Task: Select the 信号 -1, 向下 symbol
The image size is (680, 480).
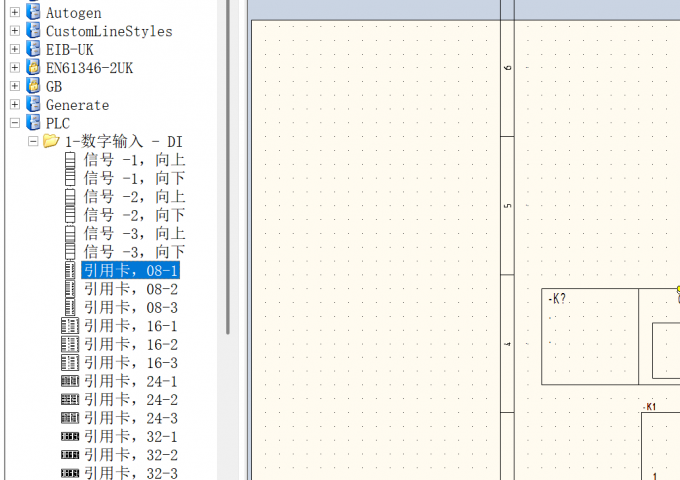Action: pyautogui.click(x=134, y=178)
